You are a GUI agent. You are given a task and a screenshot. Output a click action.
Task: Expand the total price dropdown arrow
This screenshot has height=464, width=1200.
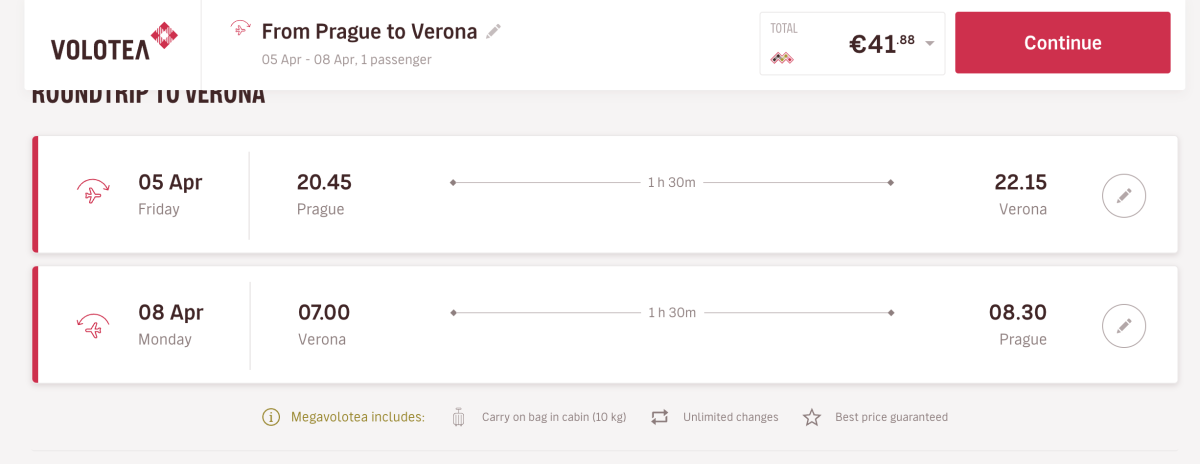[x=930, y=43]
